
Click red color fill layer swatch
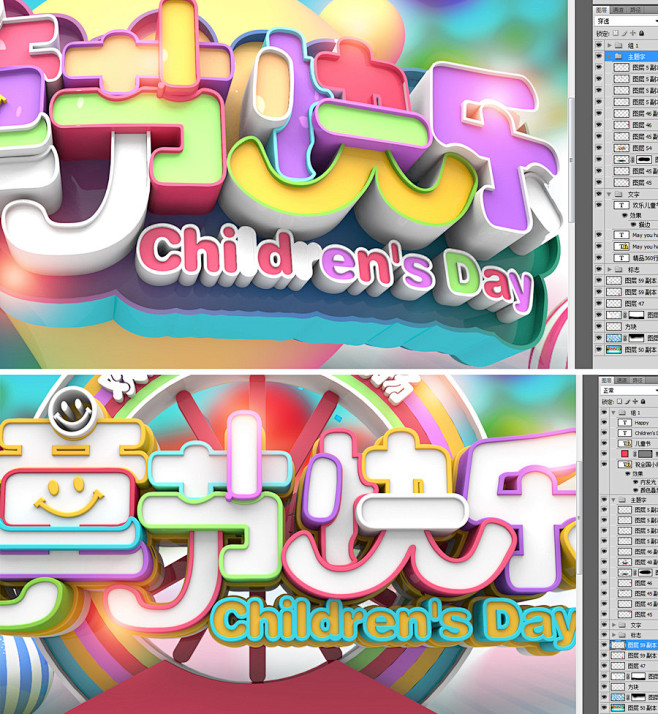pos(623,452)
